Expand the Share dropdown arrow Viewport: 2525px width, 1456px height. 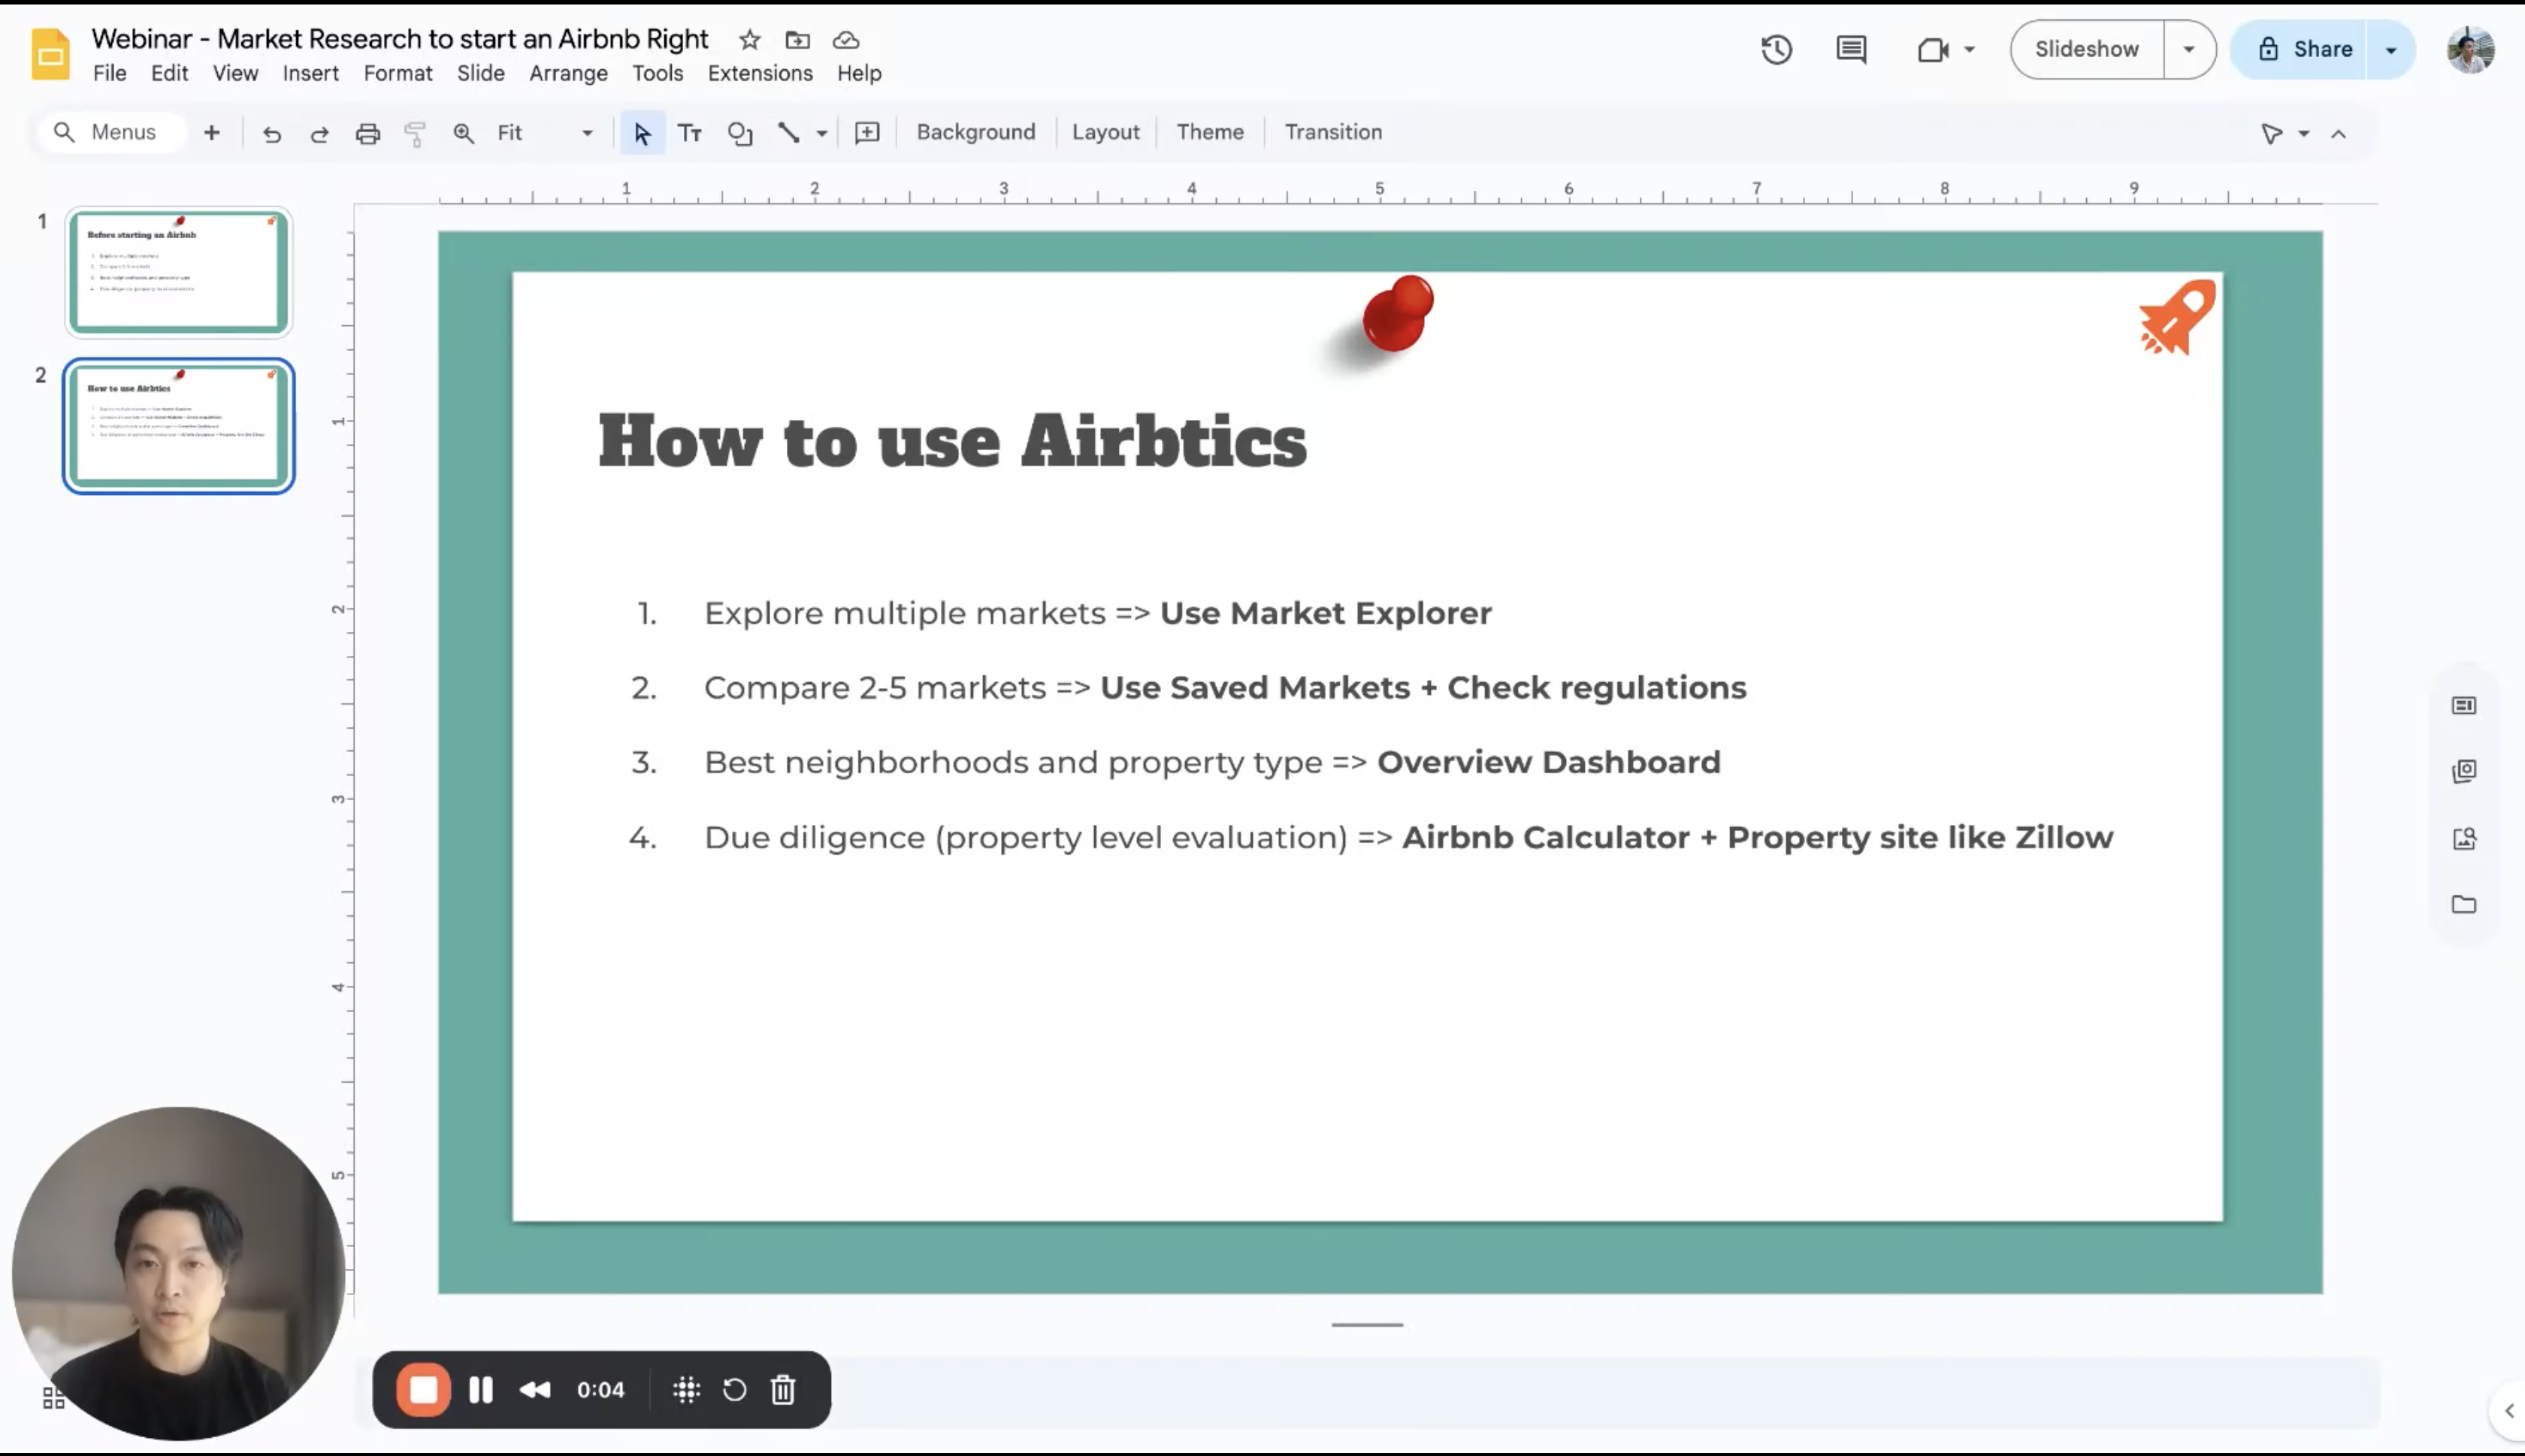point(2391,49)
